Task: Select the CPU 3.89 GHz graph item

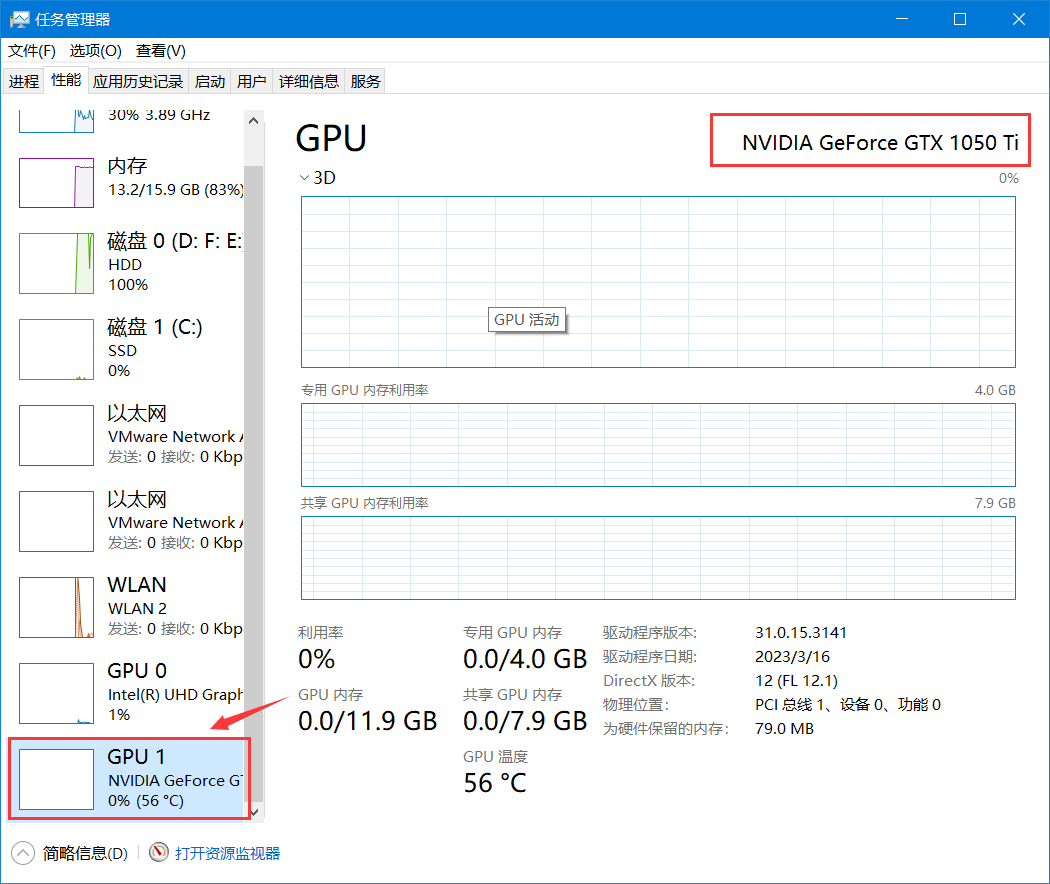Action: (x=129, y=121)
